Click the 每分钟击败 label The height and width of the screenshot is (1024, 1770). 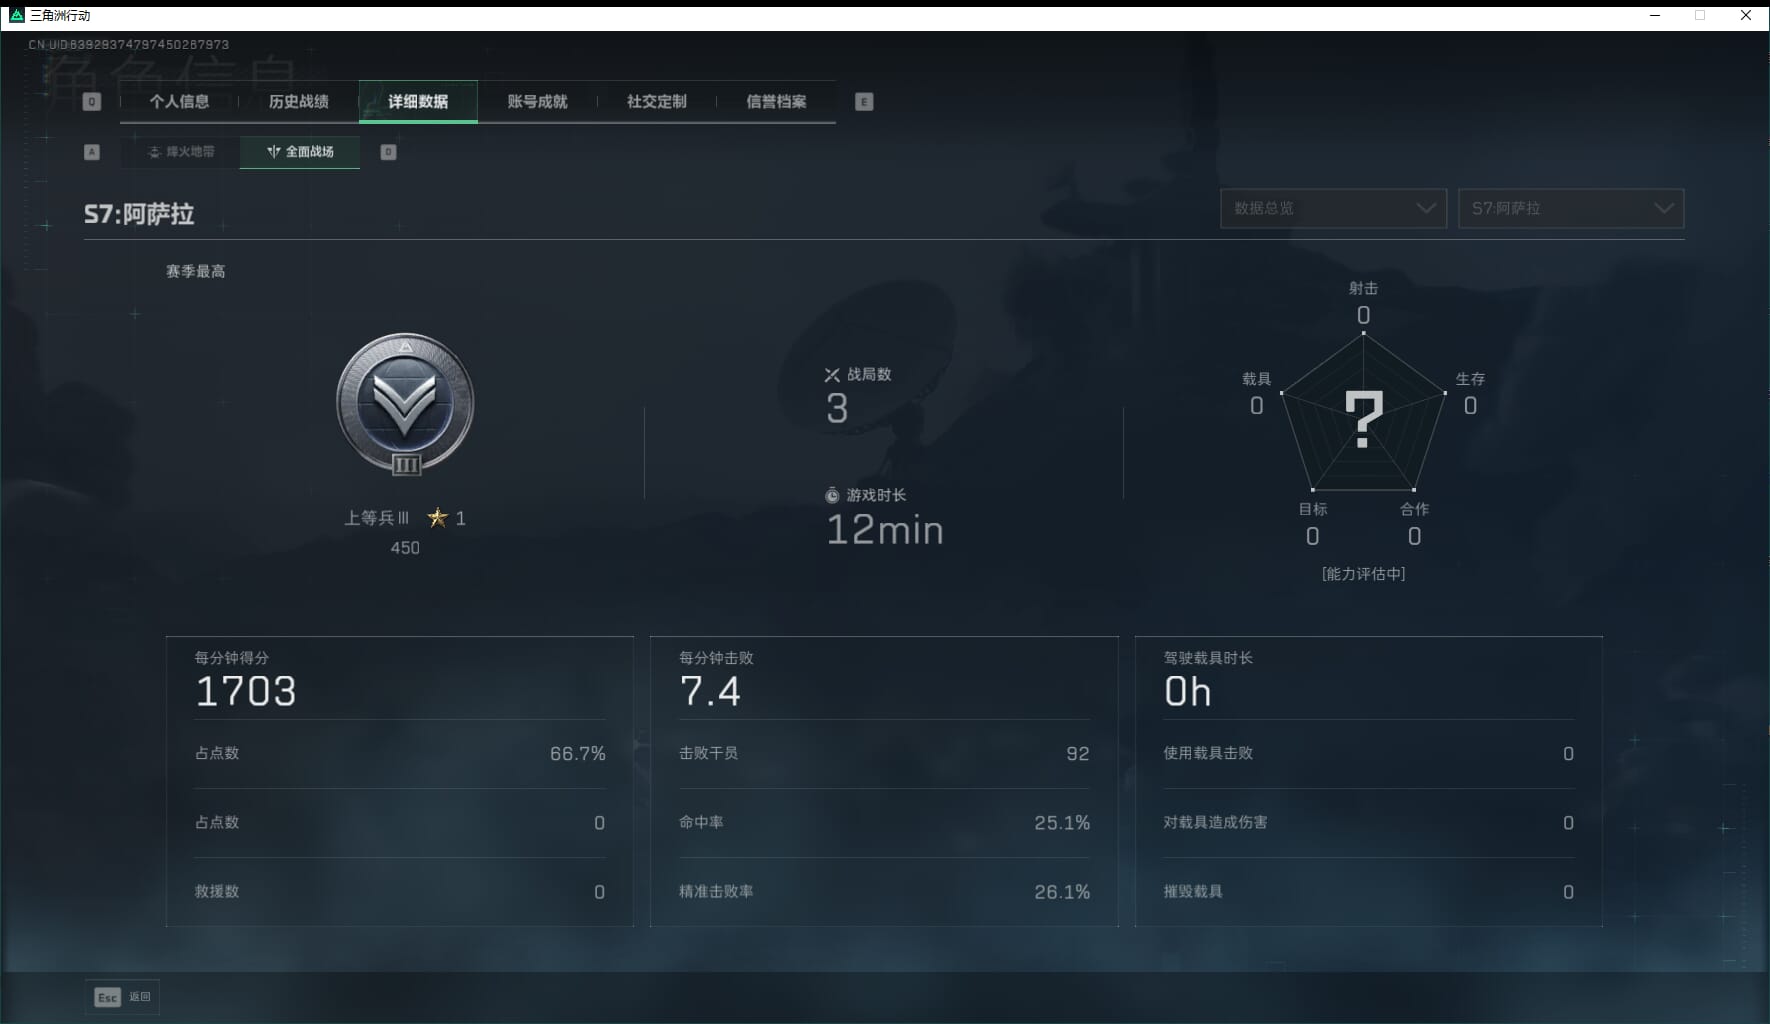(x=716, y=658)
